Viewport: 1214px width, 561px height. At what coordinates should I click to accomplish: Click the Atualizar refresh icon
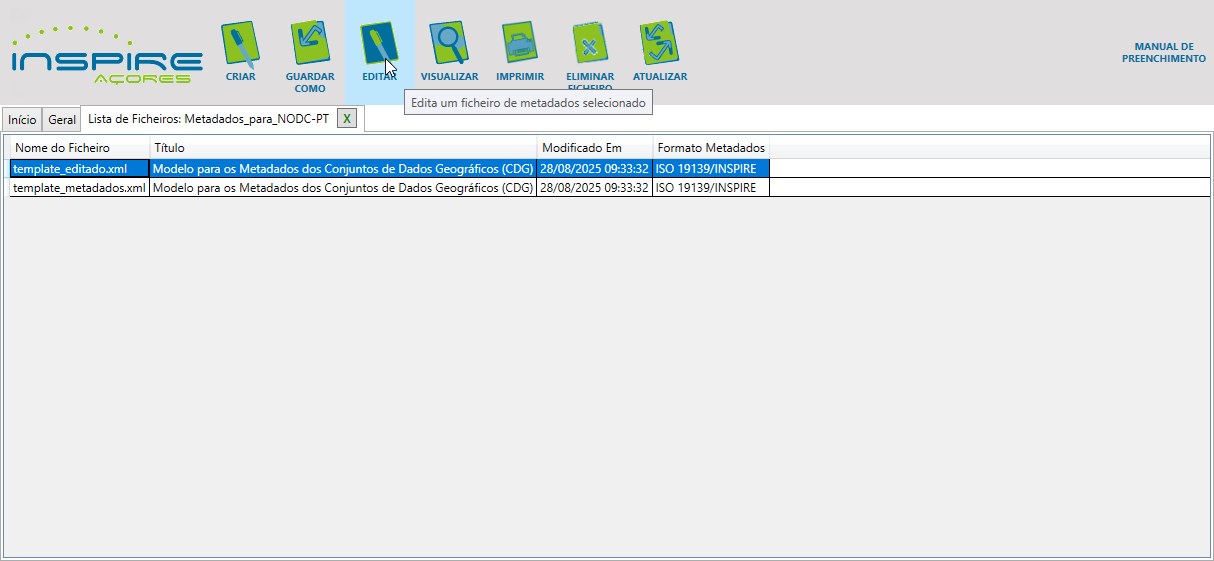coord(659,44)
